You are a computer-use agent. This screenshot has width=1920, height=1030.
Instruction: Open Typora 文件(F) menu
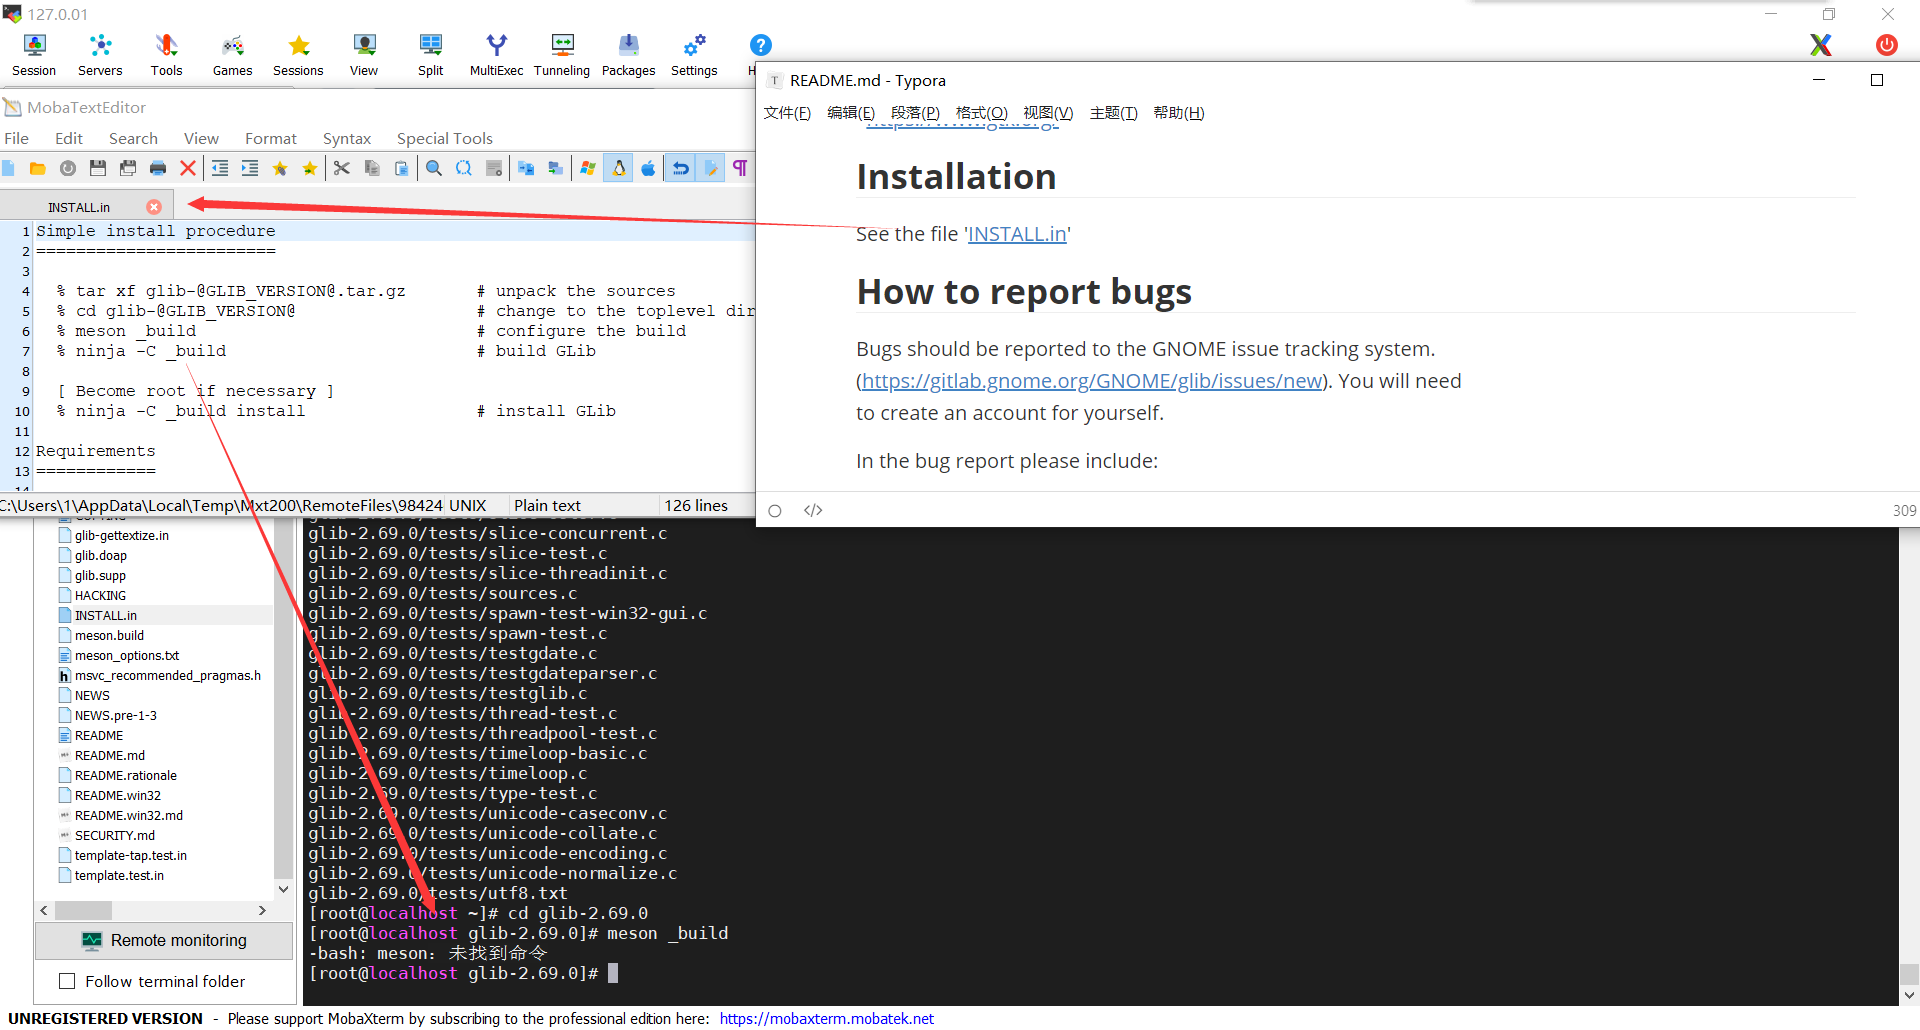coord(787,113)
